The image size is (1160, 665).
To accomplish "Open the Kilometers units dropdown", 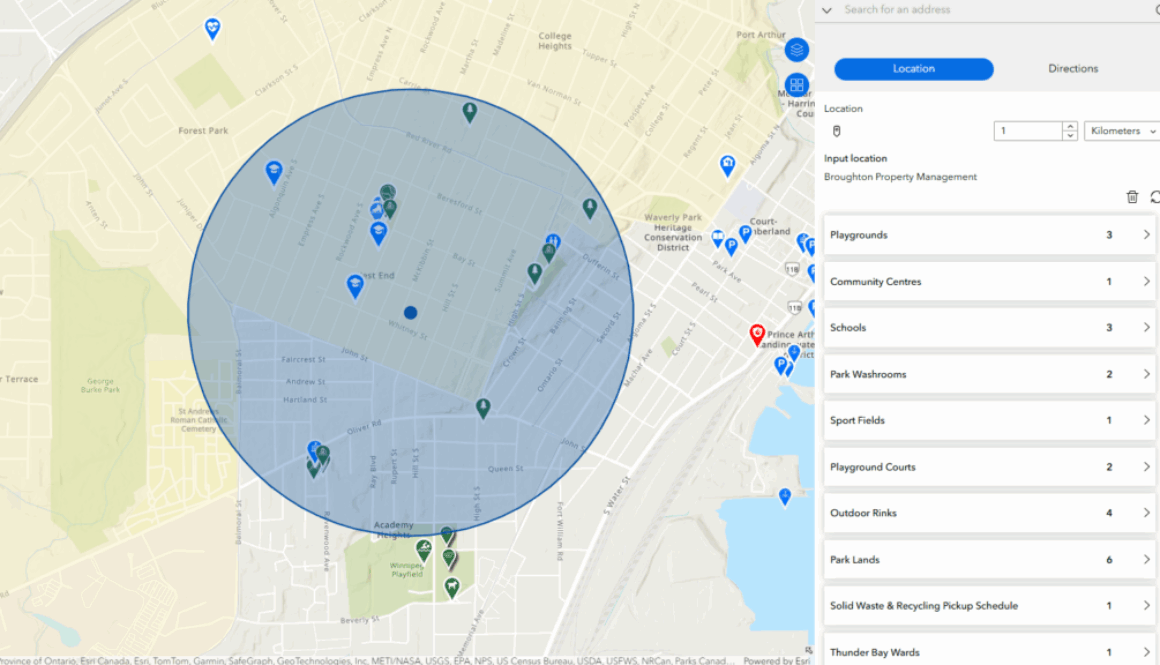I will click(x=1121, y=131).
